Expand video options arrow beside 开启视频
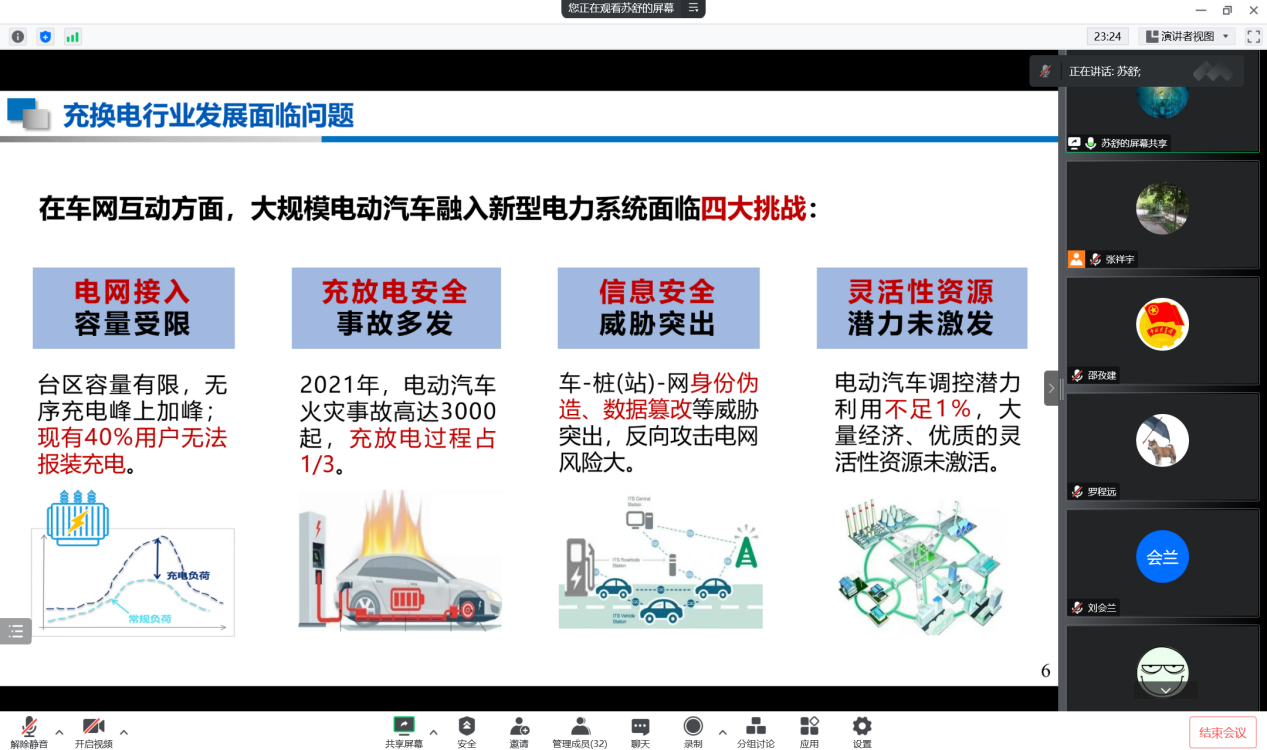 pyautogui.click(x=123, y=732)
